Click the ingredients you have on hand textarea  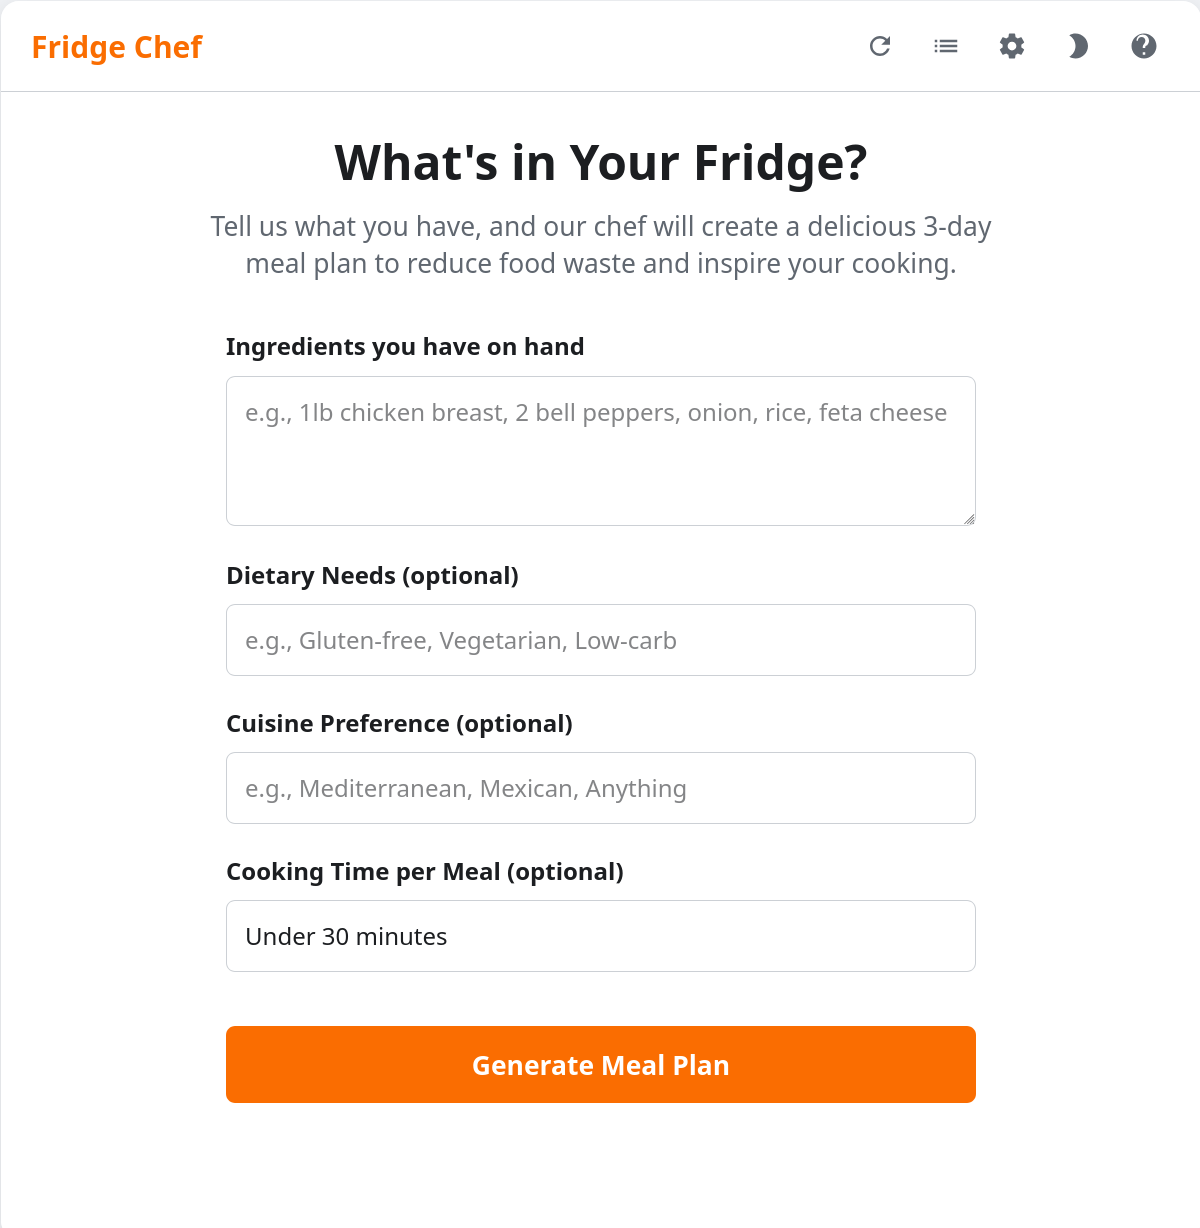[600, 450]
